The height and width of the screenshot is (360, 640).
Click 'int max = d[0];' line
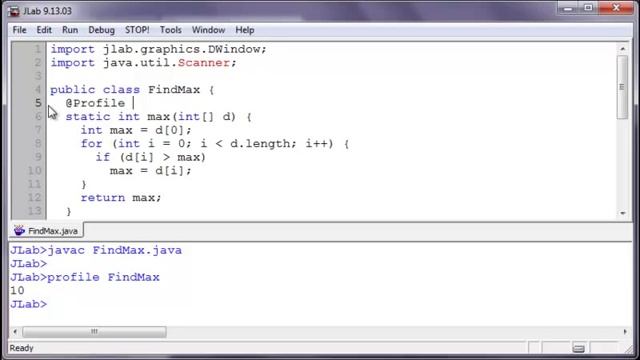coord(136,130)
